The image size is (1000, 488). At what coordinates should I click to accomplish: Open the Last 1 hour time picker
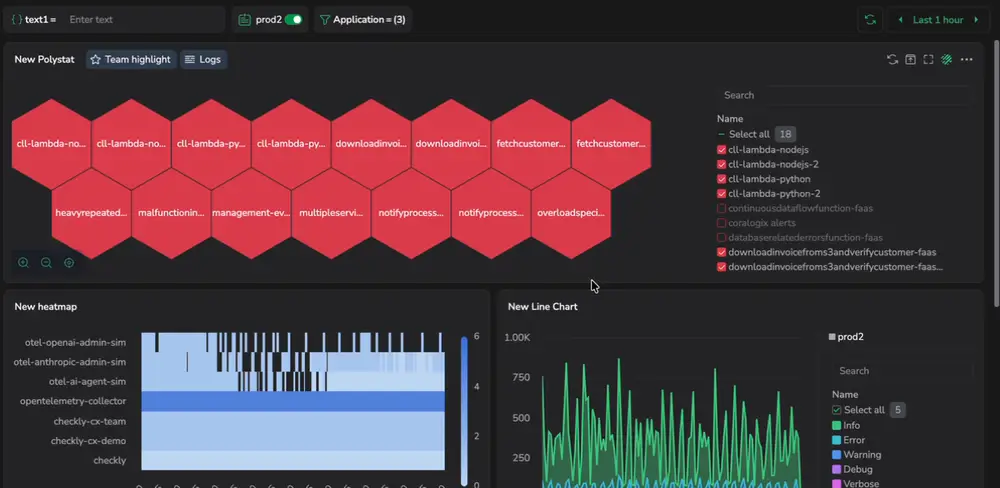pos(938,20)
